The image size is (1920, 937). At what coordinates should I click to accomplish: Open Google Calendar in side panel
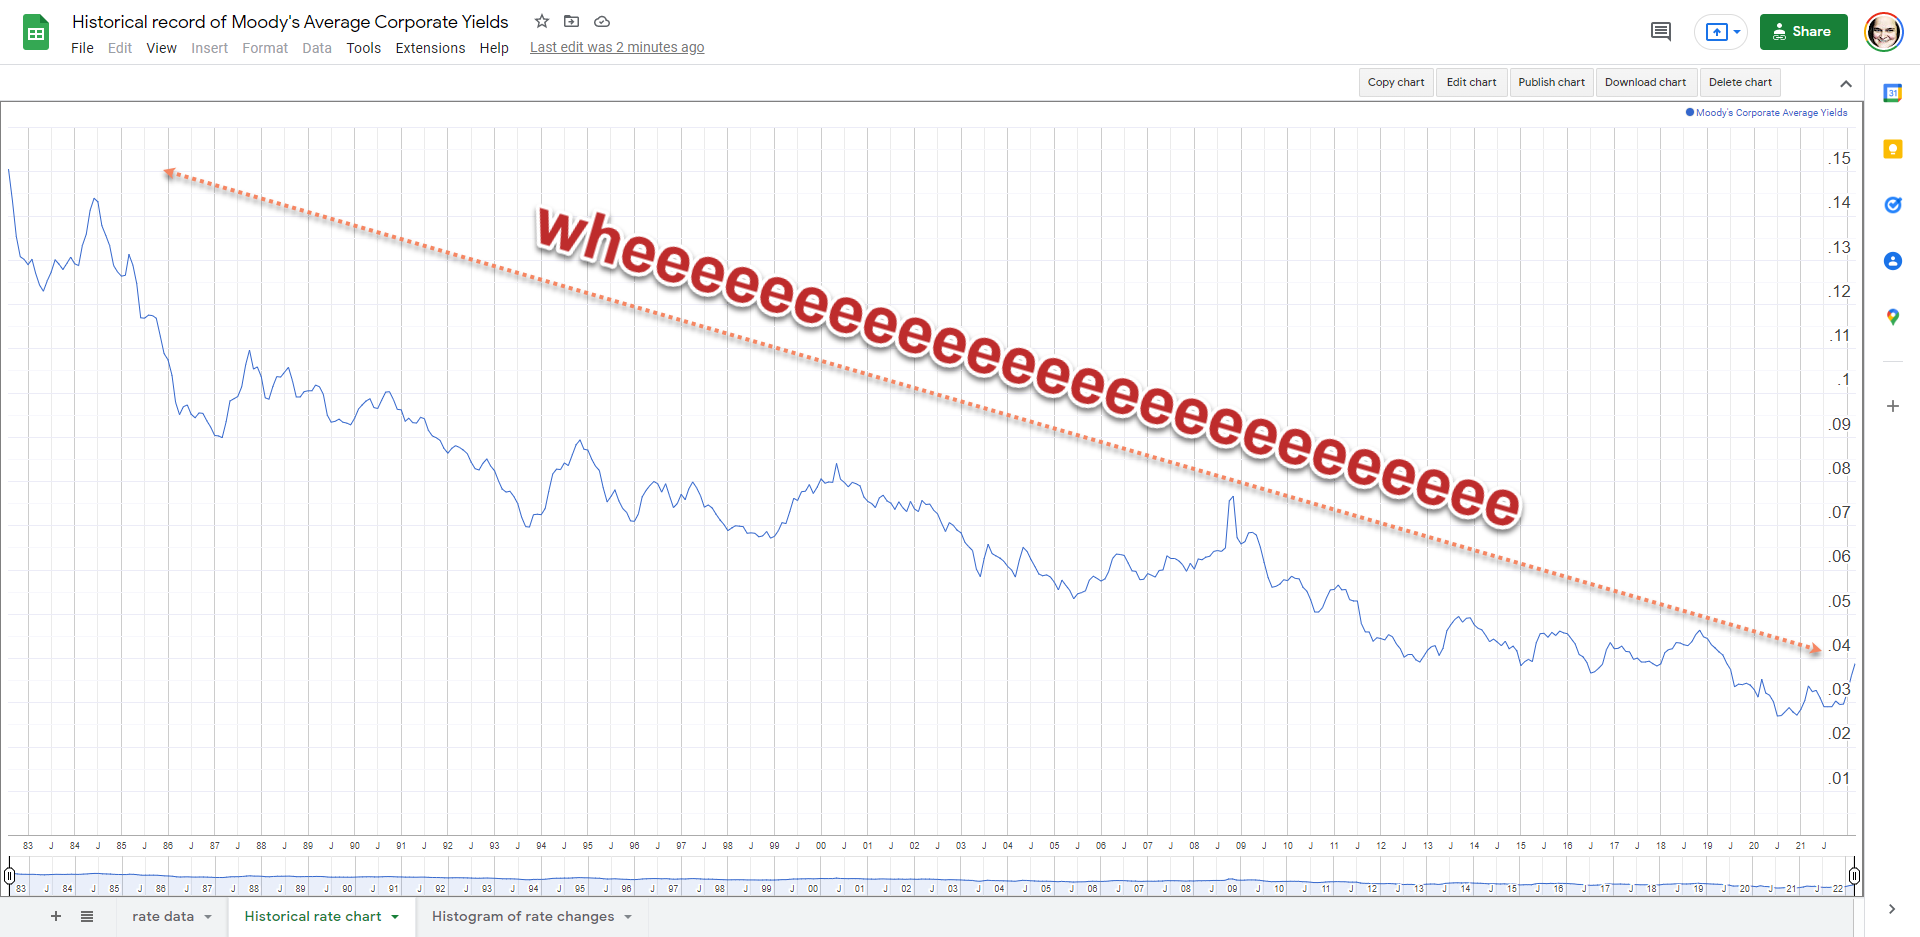tap(1892, 93)
